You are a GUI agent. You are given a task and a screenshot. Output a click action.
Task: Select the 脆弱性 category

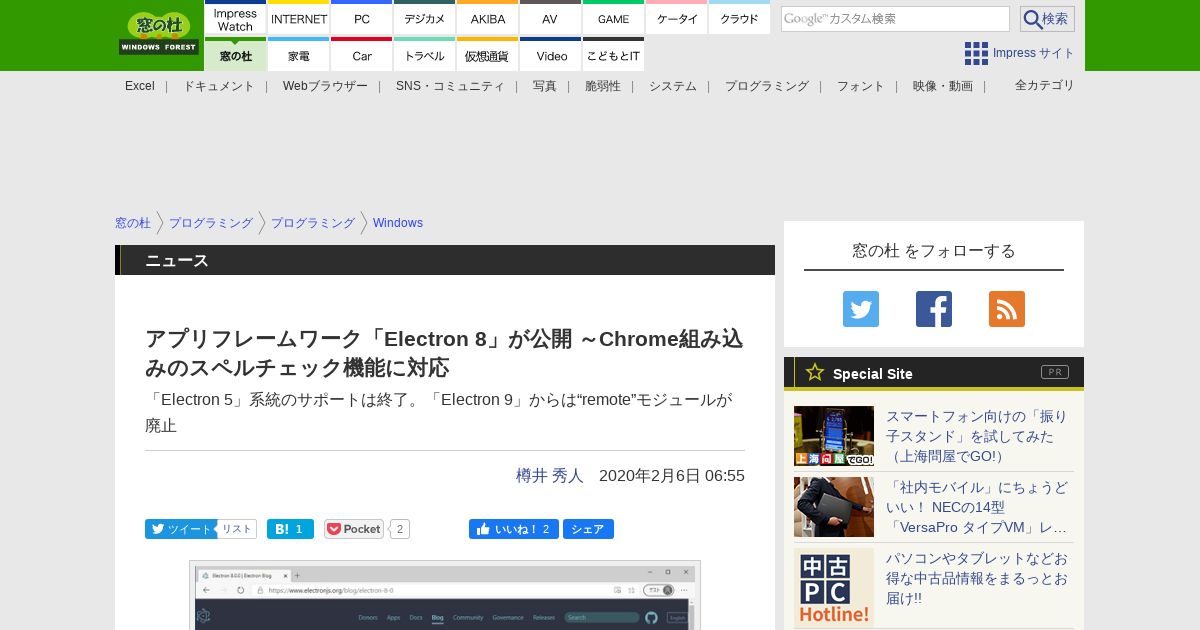603,86
